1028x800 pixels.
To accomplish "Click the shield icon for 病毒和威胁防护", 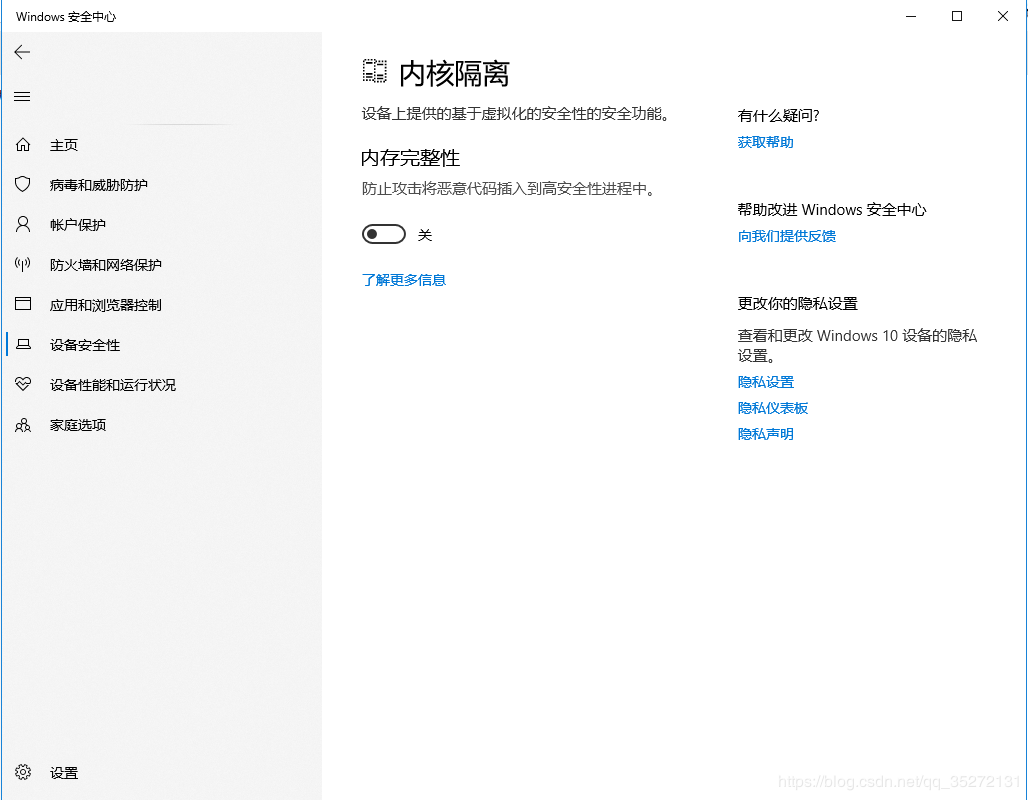I will tap(23, 184).
